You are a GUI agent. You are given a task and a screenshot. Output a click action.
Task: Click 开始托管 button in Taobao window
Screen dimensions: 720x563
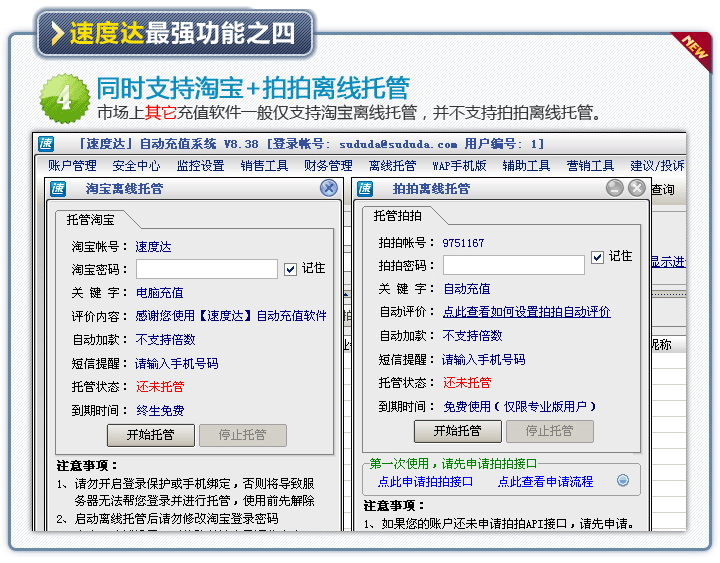151,435
